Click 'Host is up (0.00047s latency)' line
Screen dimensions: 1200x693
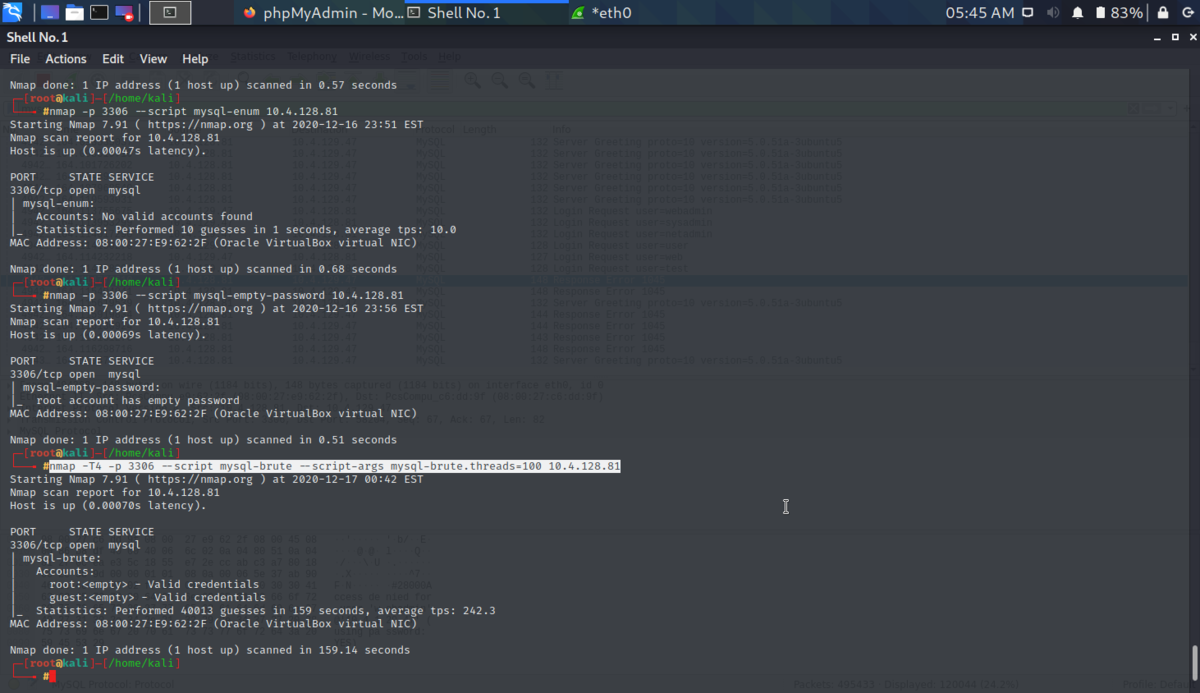107,151
